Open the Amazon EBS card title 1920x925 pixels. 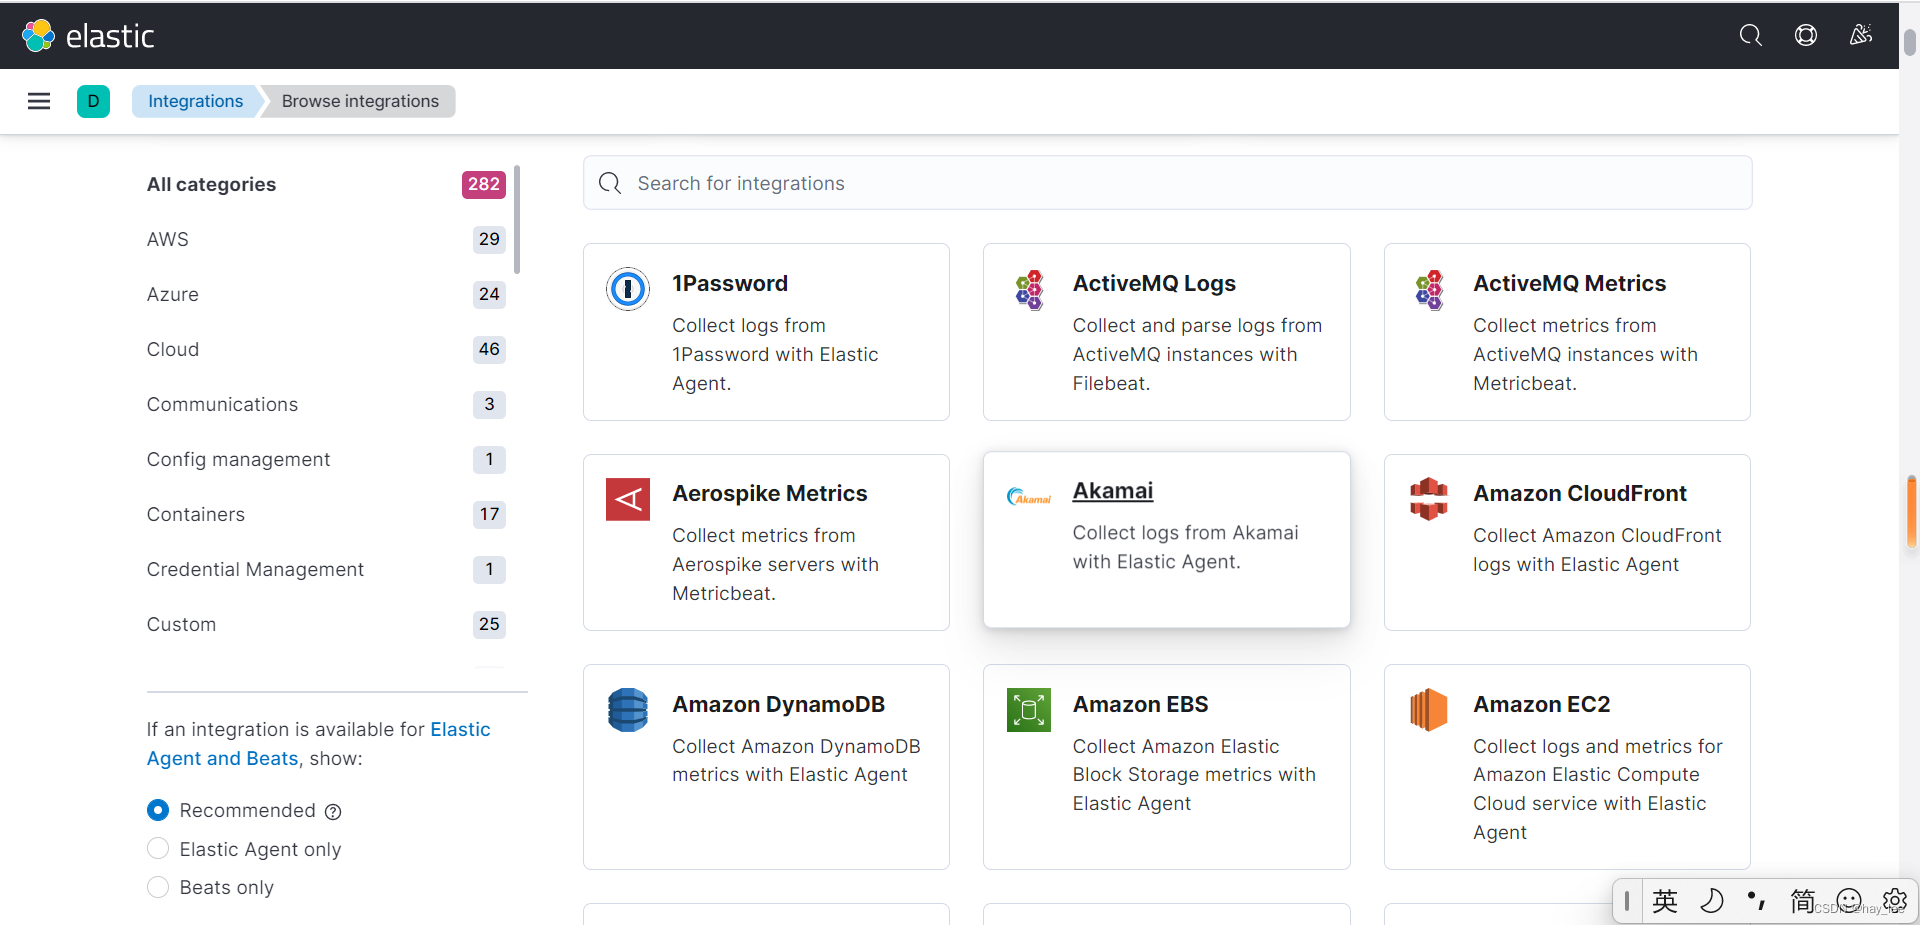[x=1140, y=704]
